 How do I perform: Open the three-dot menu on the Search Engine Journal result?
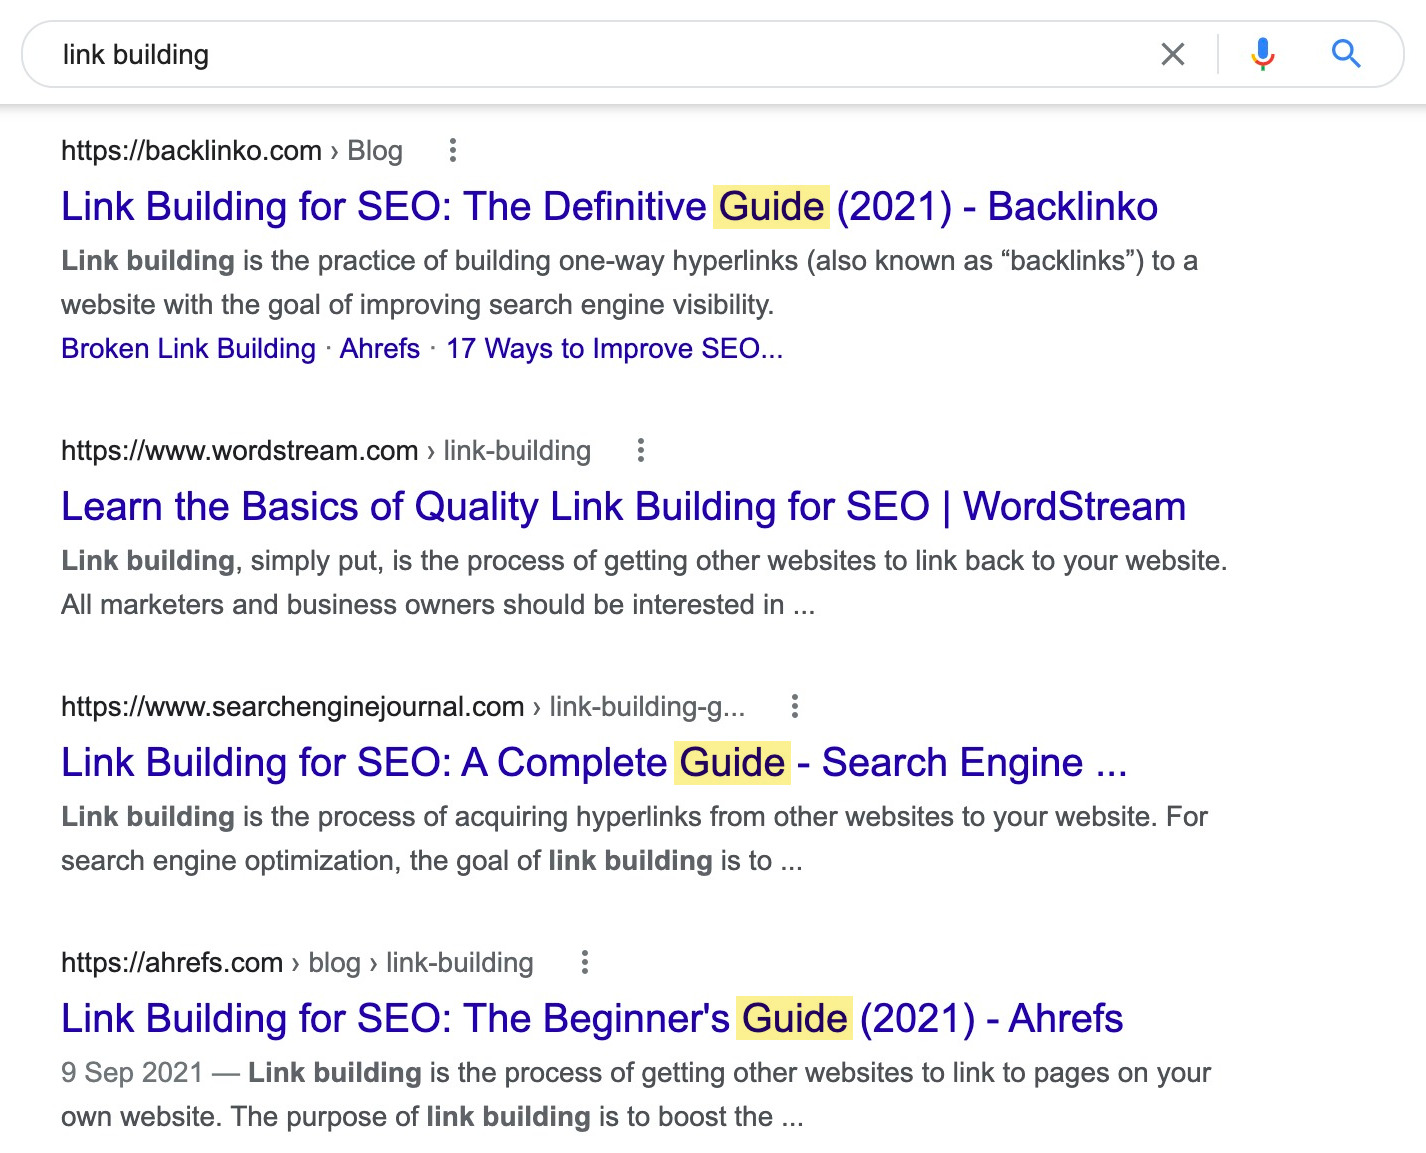[794, 706]
